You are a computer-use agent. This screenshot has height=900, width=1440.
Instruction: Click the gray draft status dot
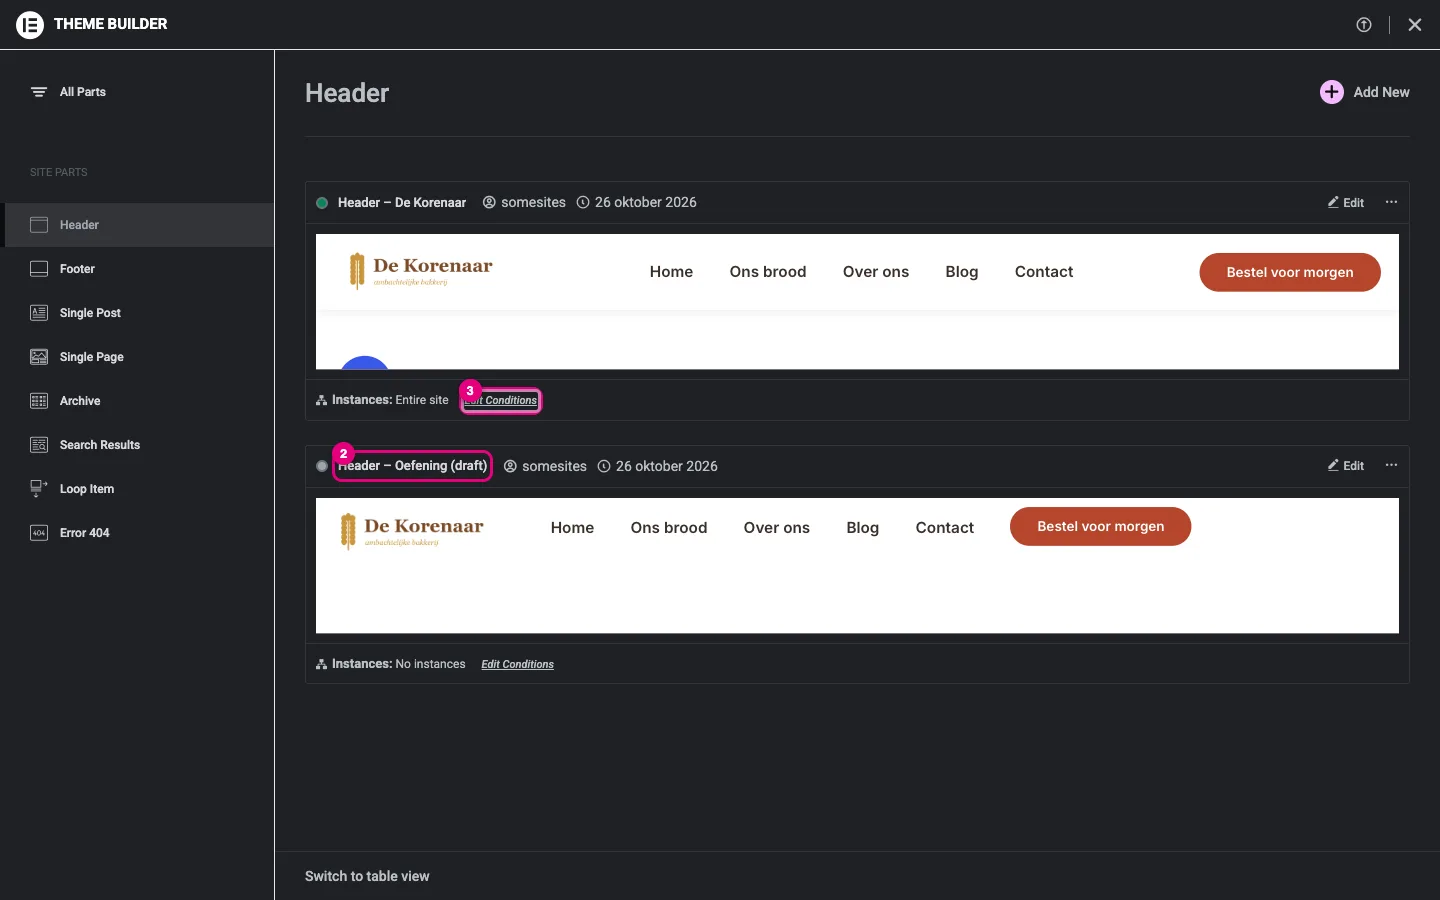(x=322, y=466)
